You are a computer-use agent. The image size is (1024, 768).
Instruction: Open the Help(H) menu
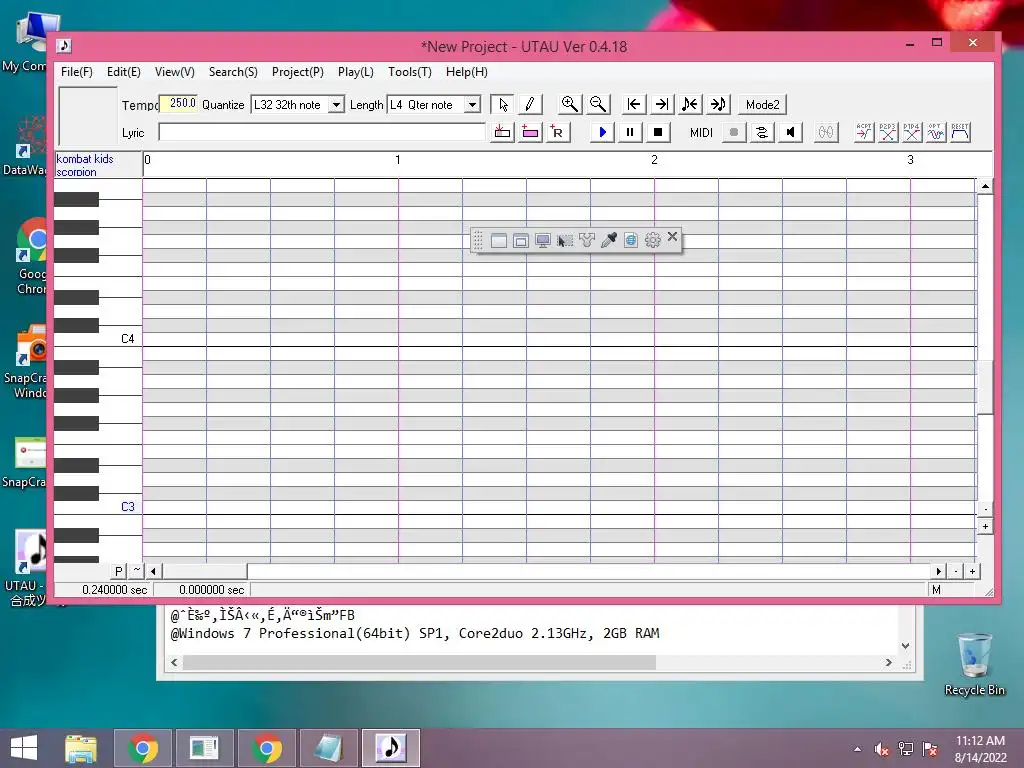(x=467, y=72)
